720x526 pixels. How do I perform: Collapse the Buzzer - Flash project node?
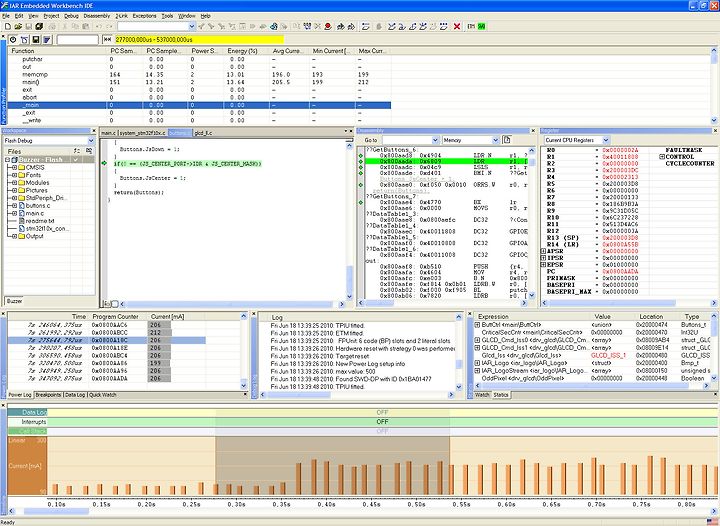point(8,160)
